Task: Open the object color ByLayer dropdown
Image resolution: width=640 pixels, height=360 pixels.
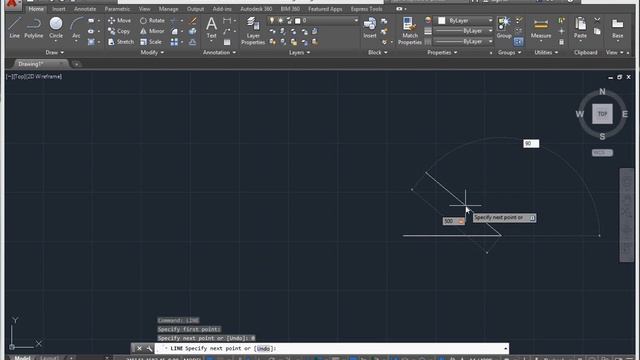Action: pos(490,20)
